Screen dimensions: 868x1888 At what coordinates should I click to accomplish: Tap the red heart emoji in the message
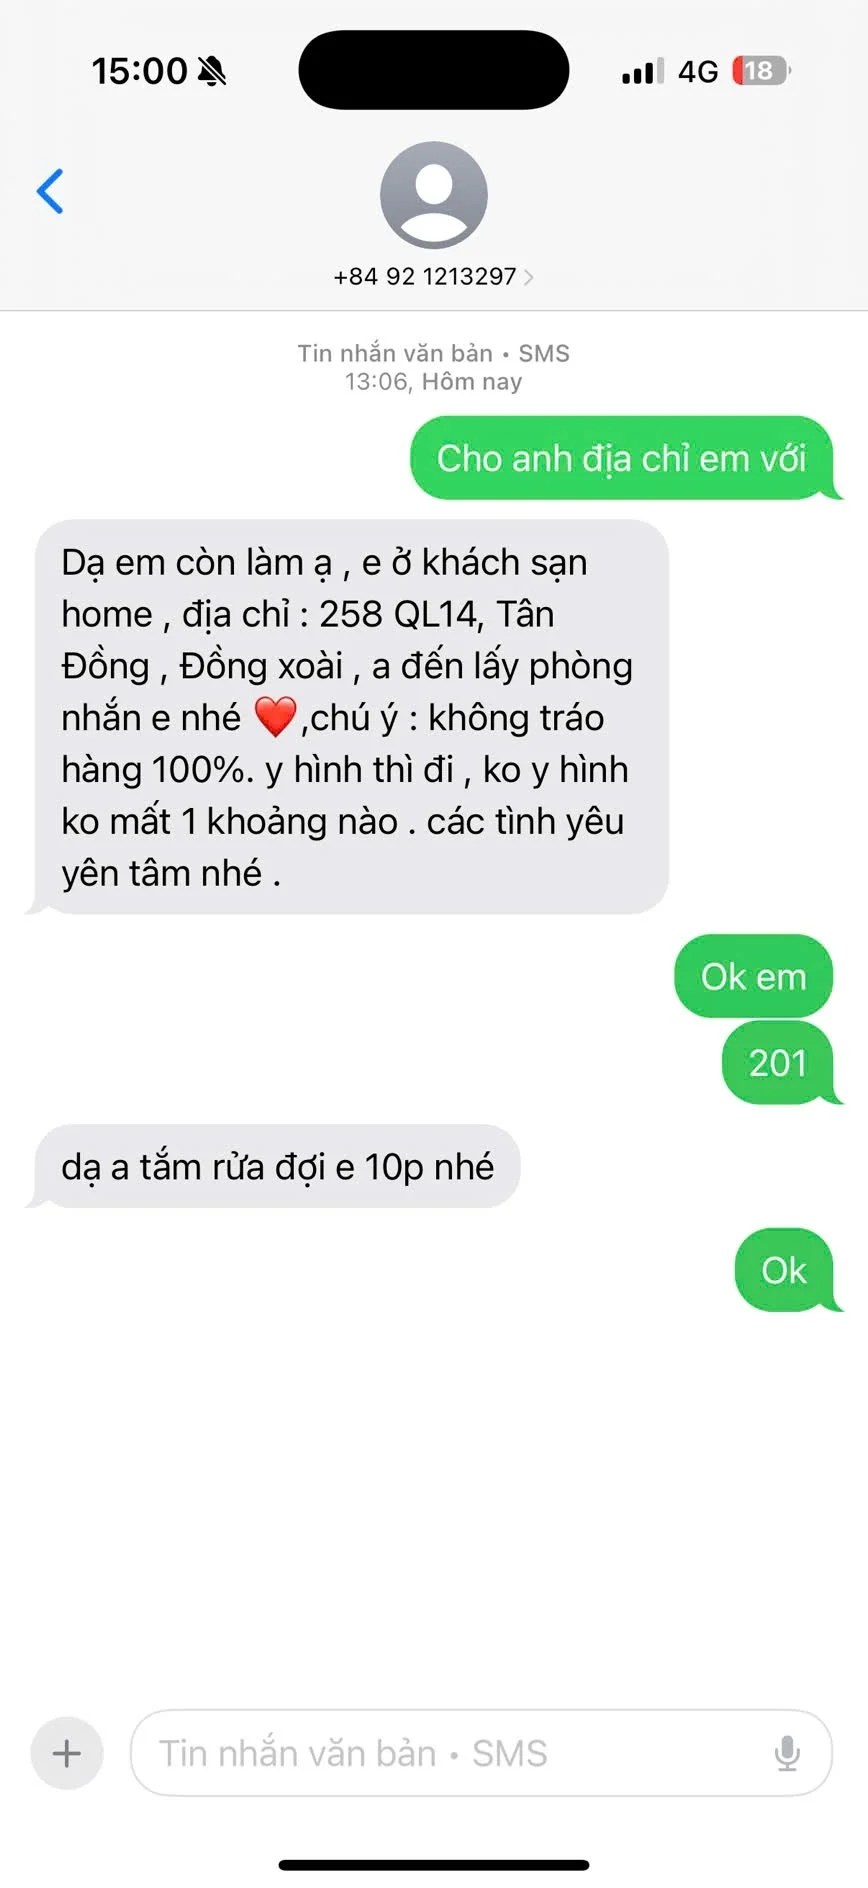click(x=275, y=717)
